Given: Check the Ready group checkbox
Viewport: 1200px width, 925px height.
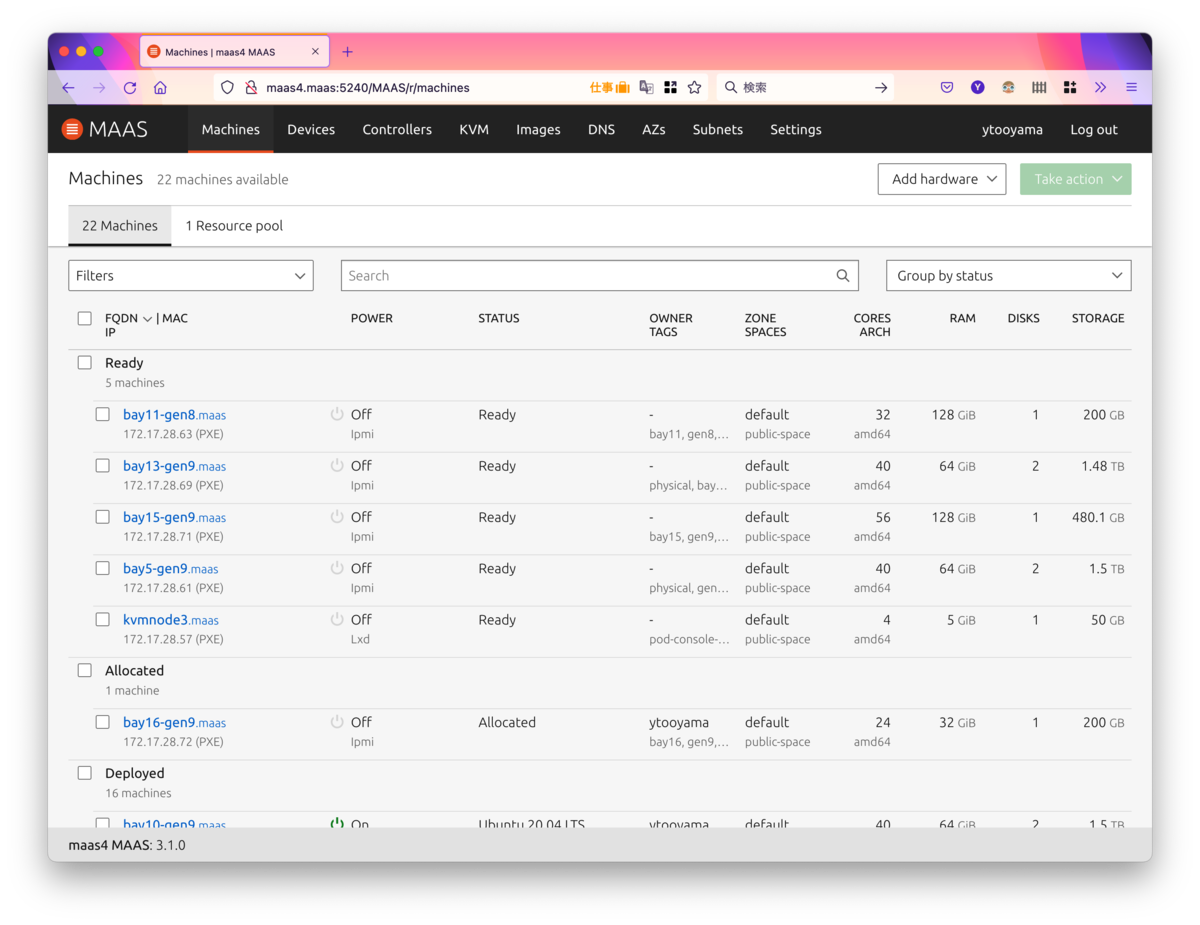Looking at the screenshot, I should click(x=85, y=363).
